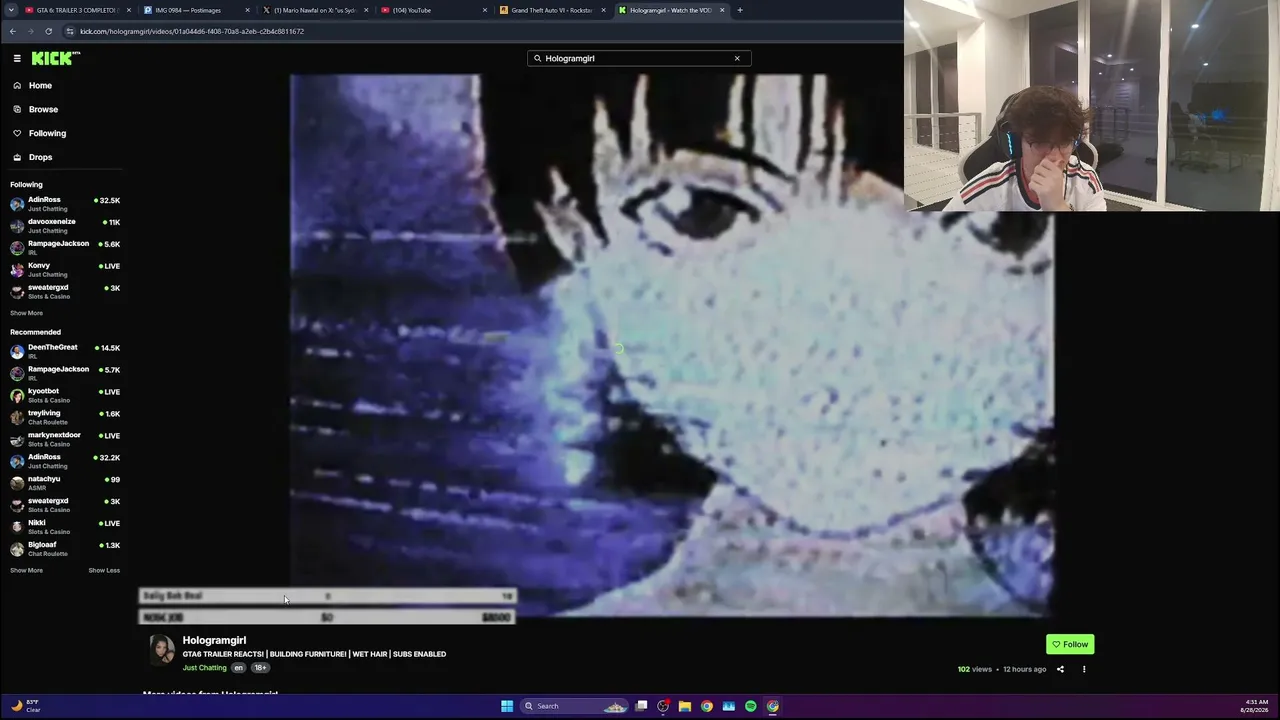Open markynextdoor recommended channel
This screenshot has height=720, width=1280.
(x=65, y=439)
